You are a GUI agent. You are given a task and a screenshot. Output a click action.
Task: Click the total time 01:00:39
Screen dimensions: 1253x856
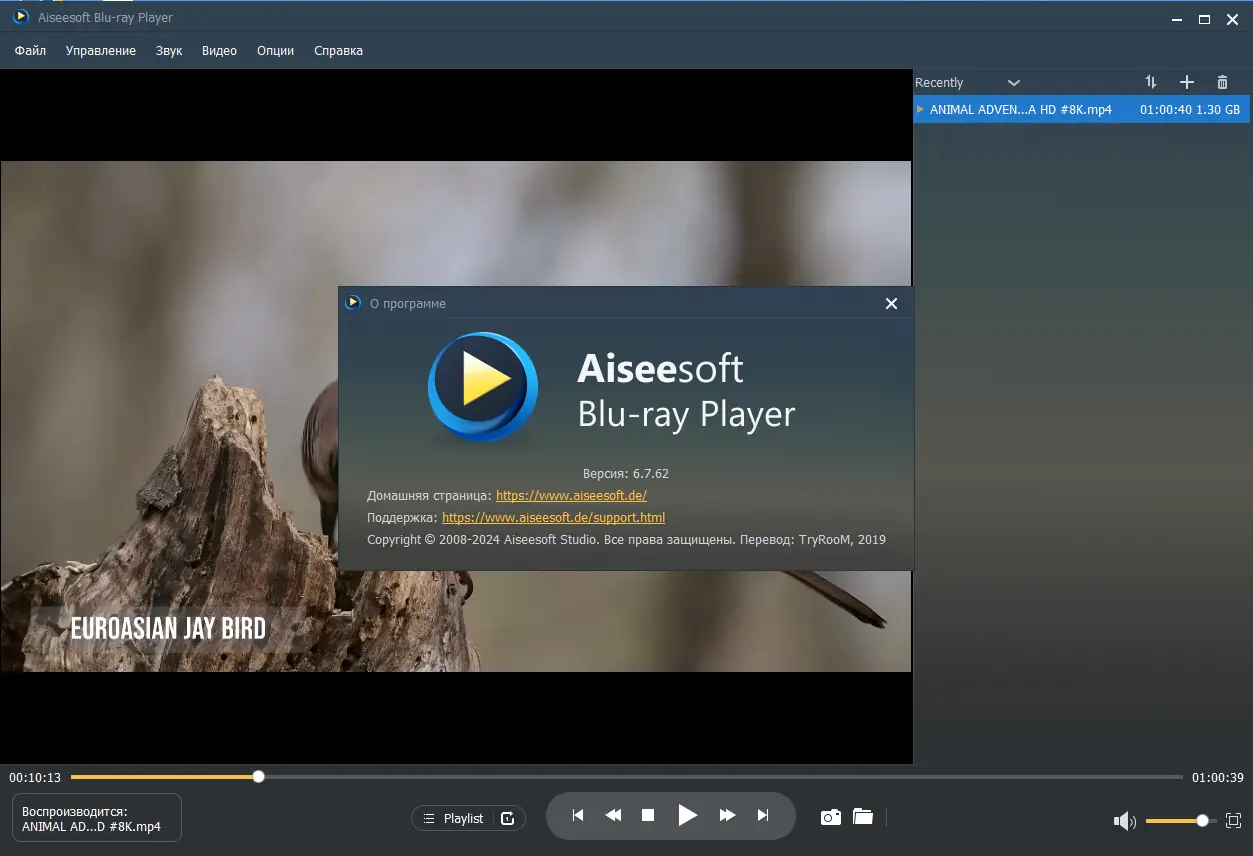coord(1217,777)
